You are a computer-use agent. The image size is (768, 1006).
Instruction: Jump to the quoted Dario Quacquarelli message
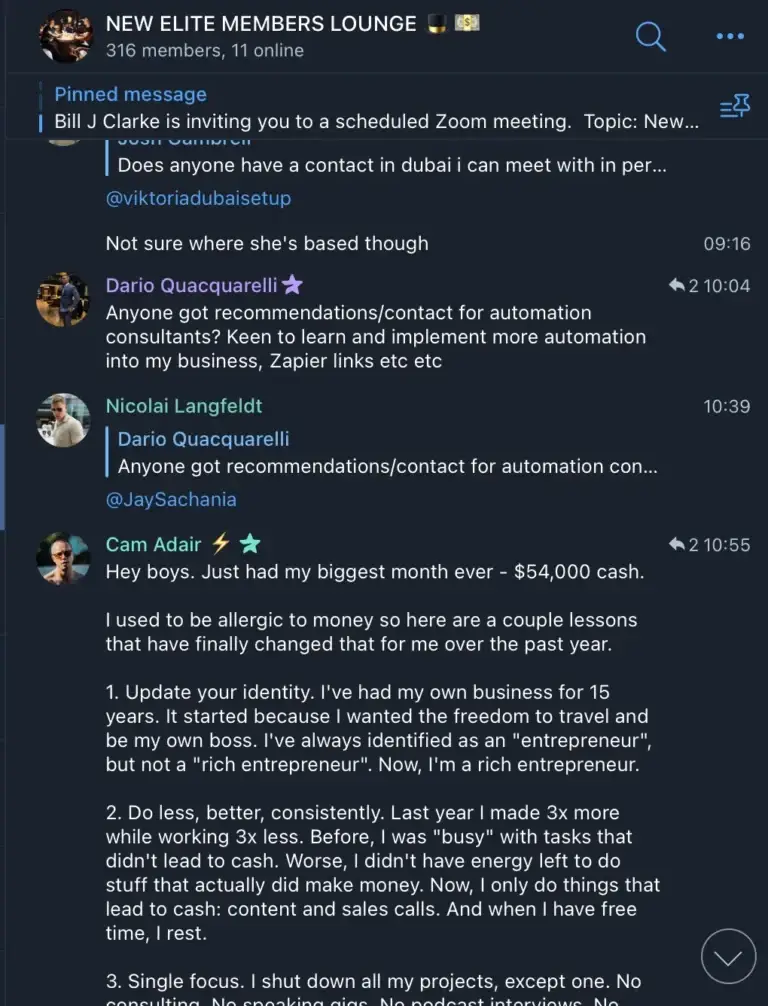tap(387, 453)
